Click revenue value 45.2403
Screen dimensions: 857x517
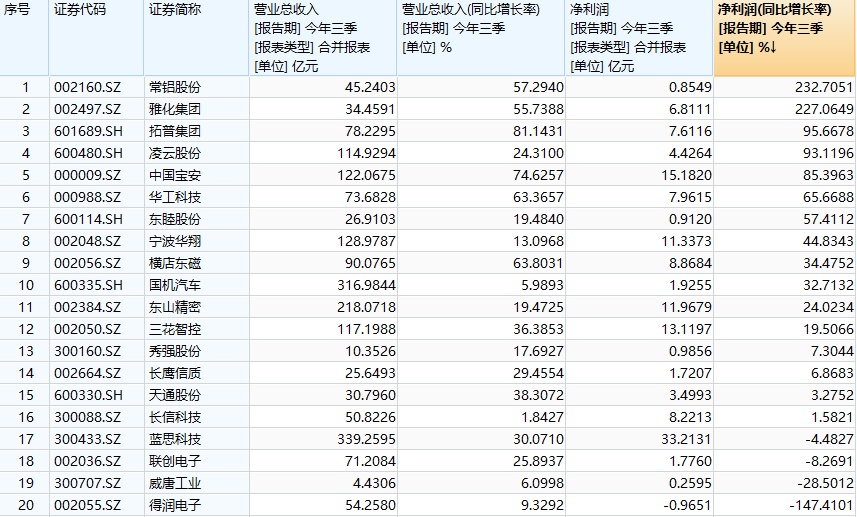tap(370, 87)
